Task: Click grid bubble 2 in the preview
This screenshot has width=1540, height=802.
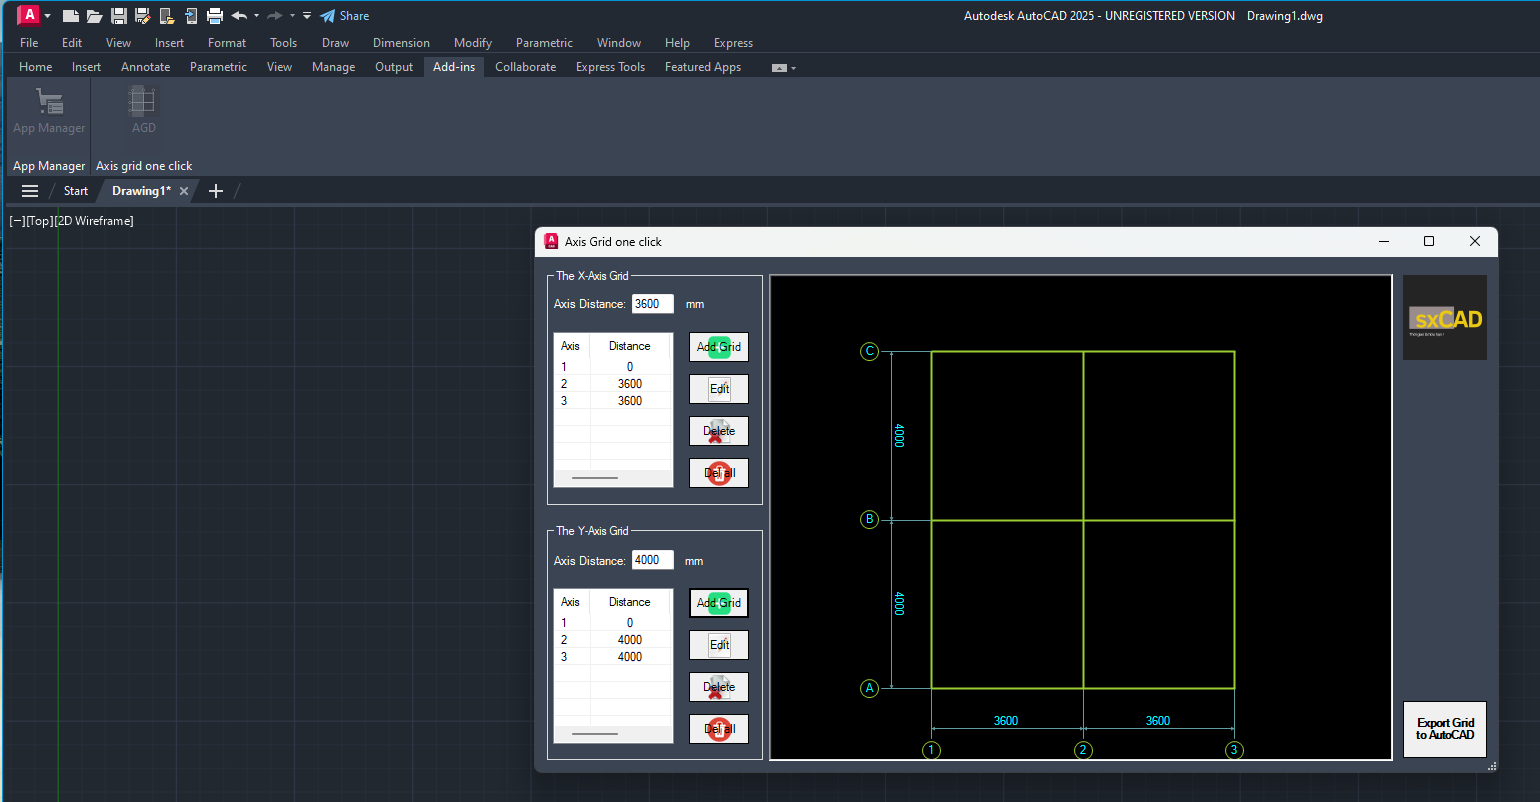Action: click(x=1083, y=750)
